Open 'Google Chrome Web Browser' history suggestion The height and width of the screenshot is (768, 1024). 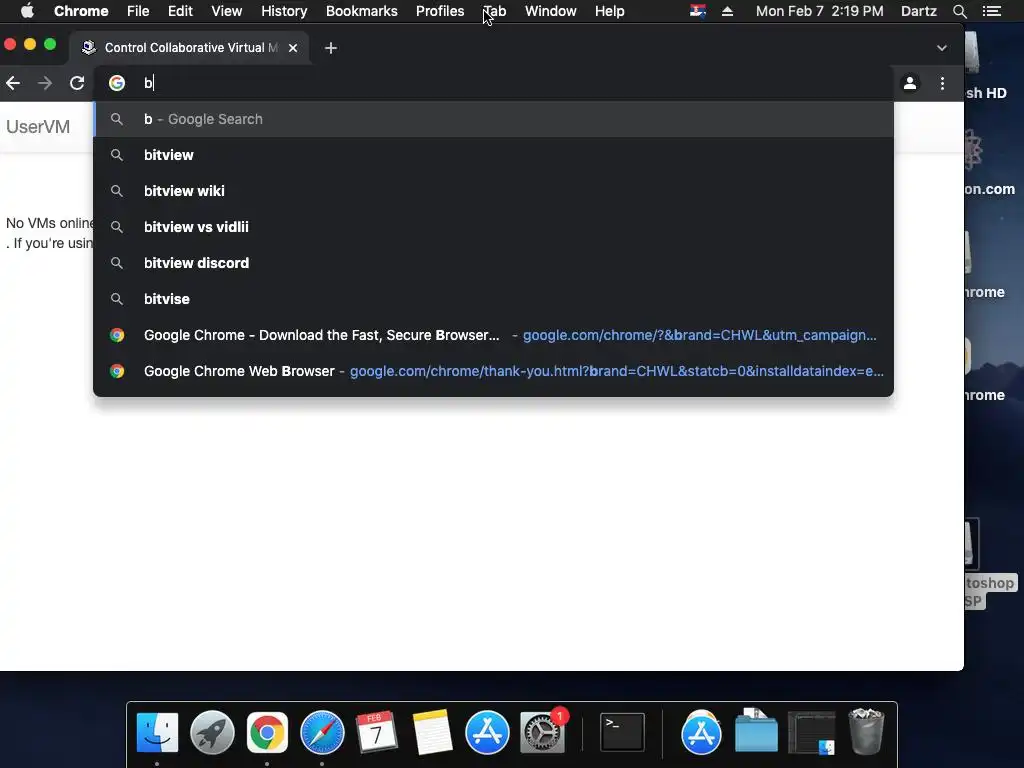(494, 371)
